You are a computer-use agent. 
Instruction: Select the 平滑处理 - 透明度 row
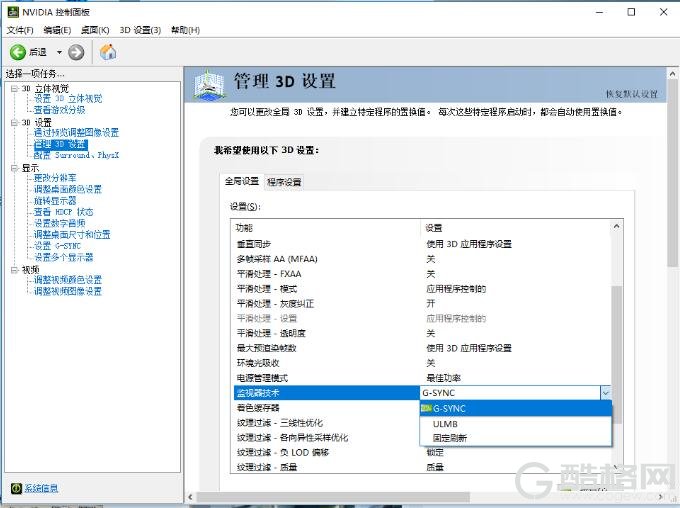tap(422, 333)
